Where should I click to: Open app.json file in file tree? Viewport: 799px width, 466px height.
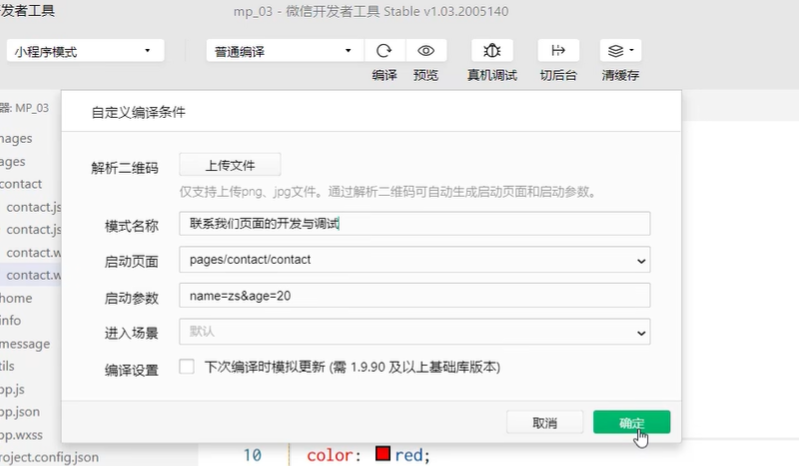click(19, 412)
